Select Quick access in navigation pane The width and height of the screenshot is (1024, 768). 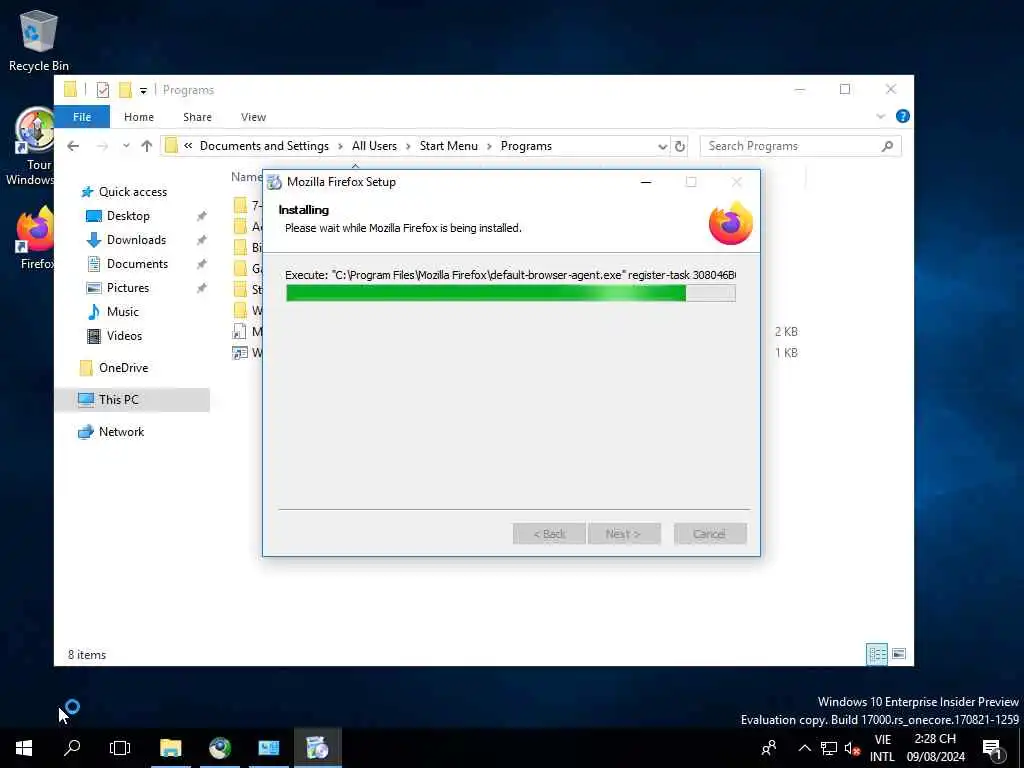tap(133, 192)
